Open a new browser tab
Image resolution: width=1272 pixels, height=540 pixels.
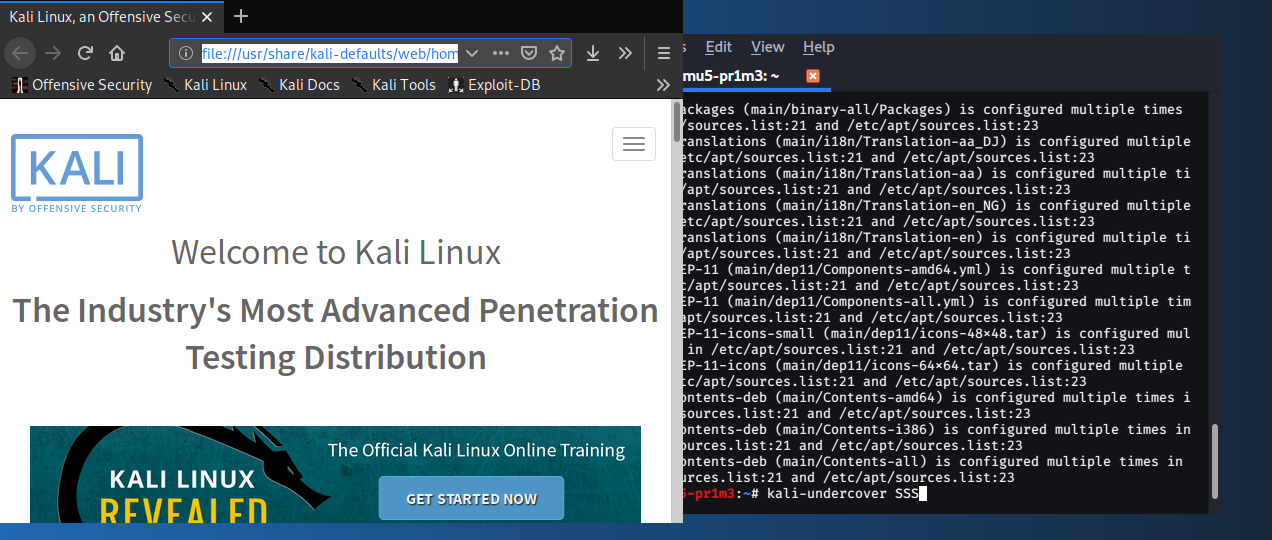click(x=240, y=16)
